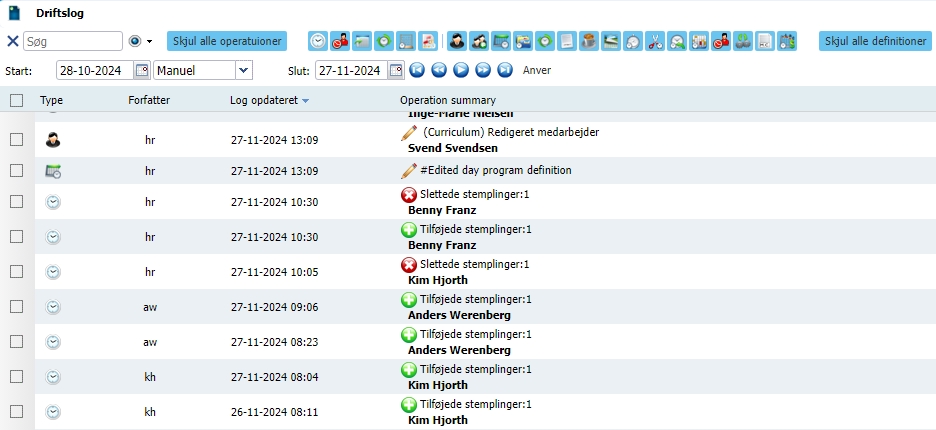
Task: Toggle the colored bars chart filter icon
Action: [699, 41]
